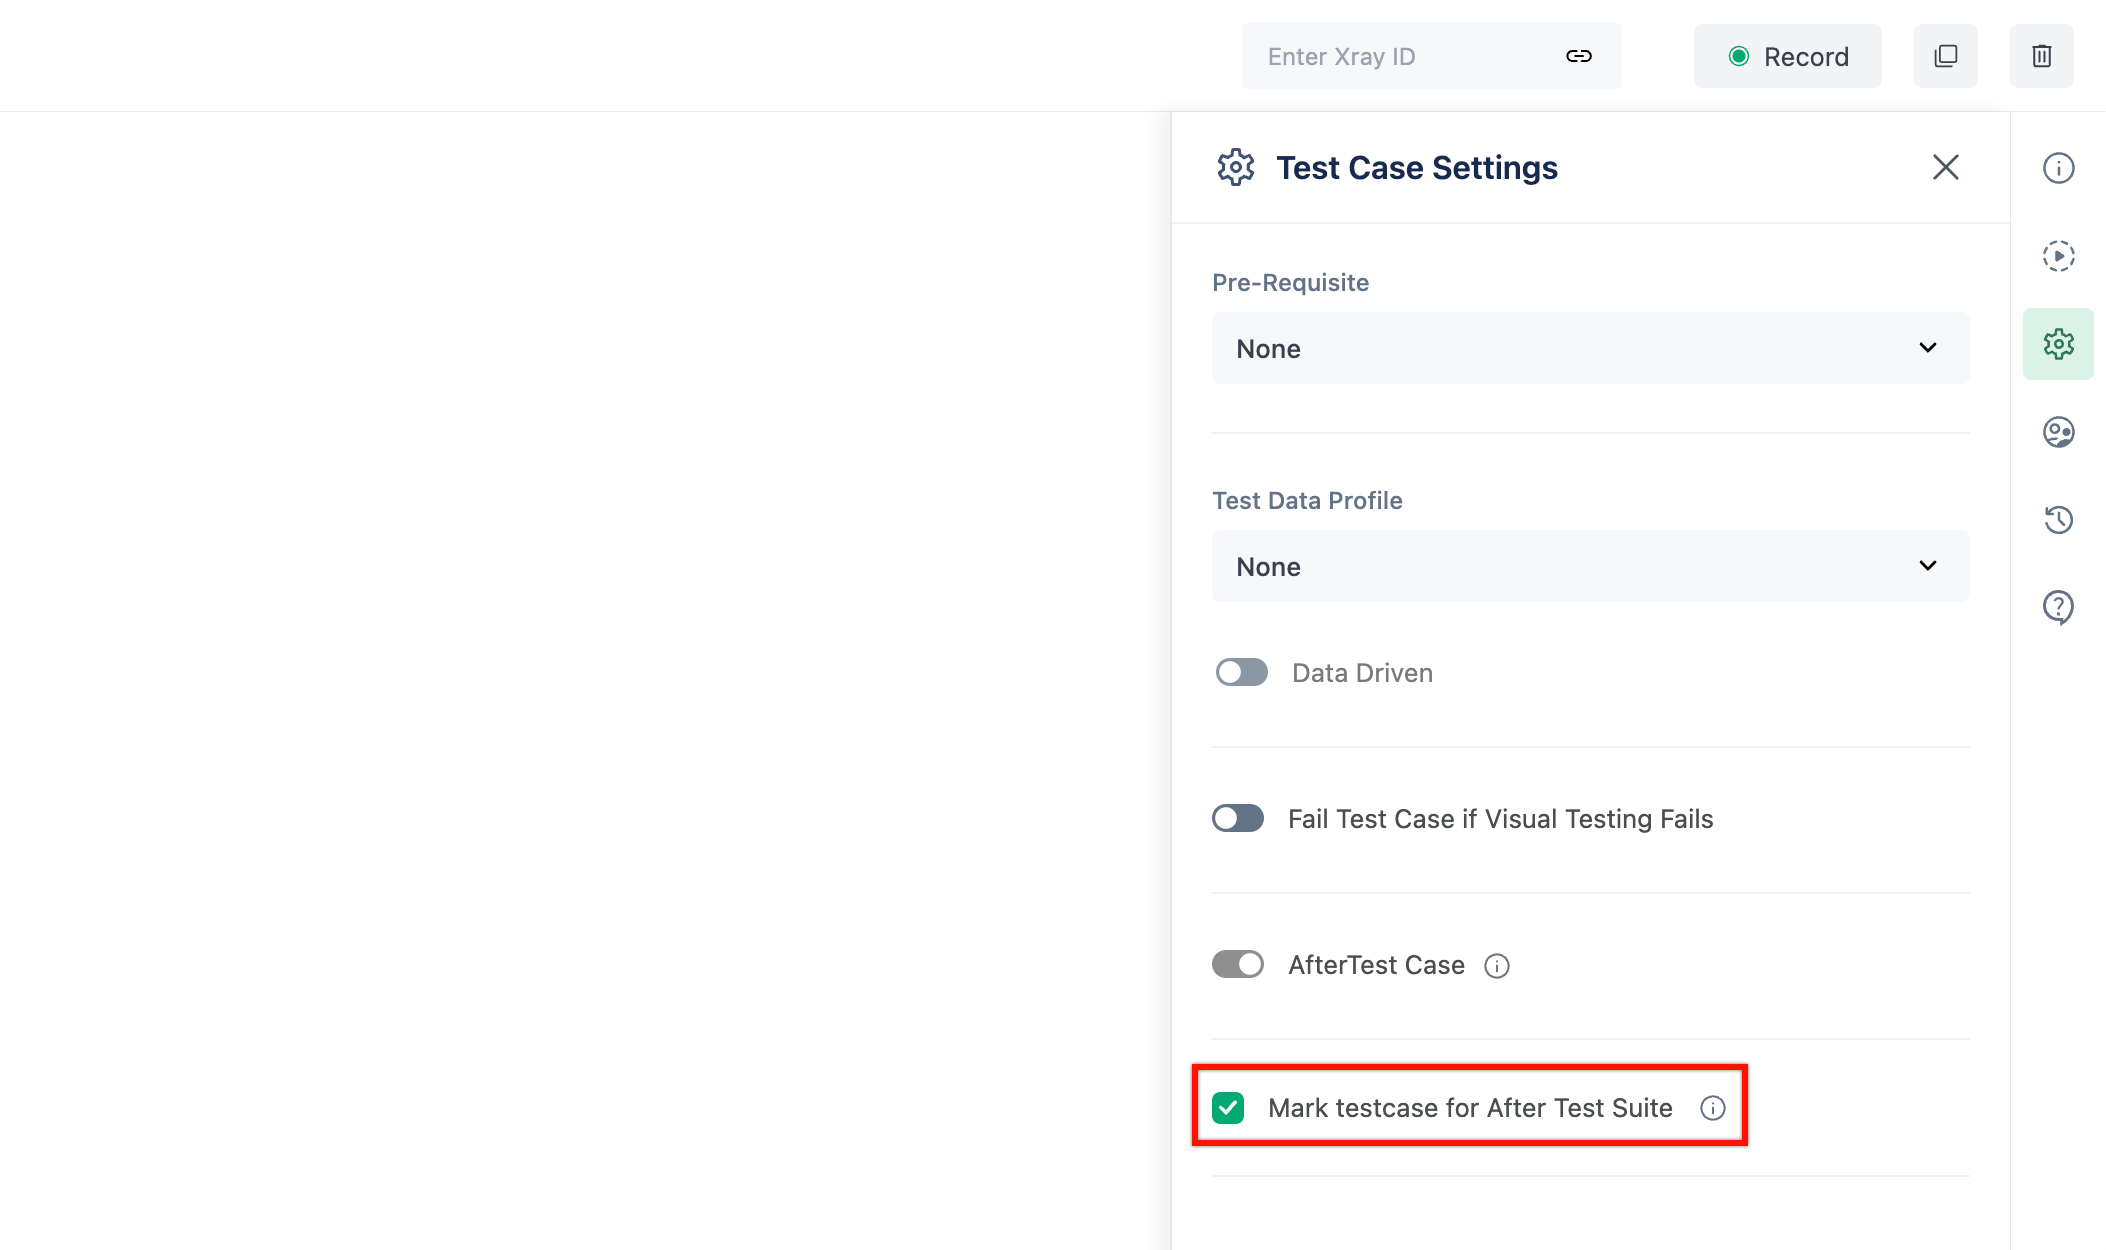Start recording with the Record button

[1787, 56]
